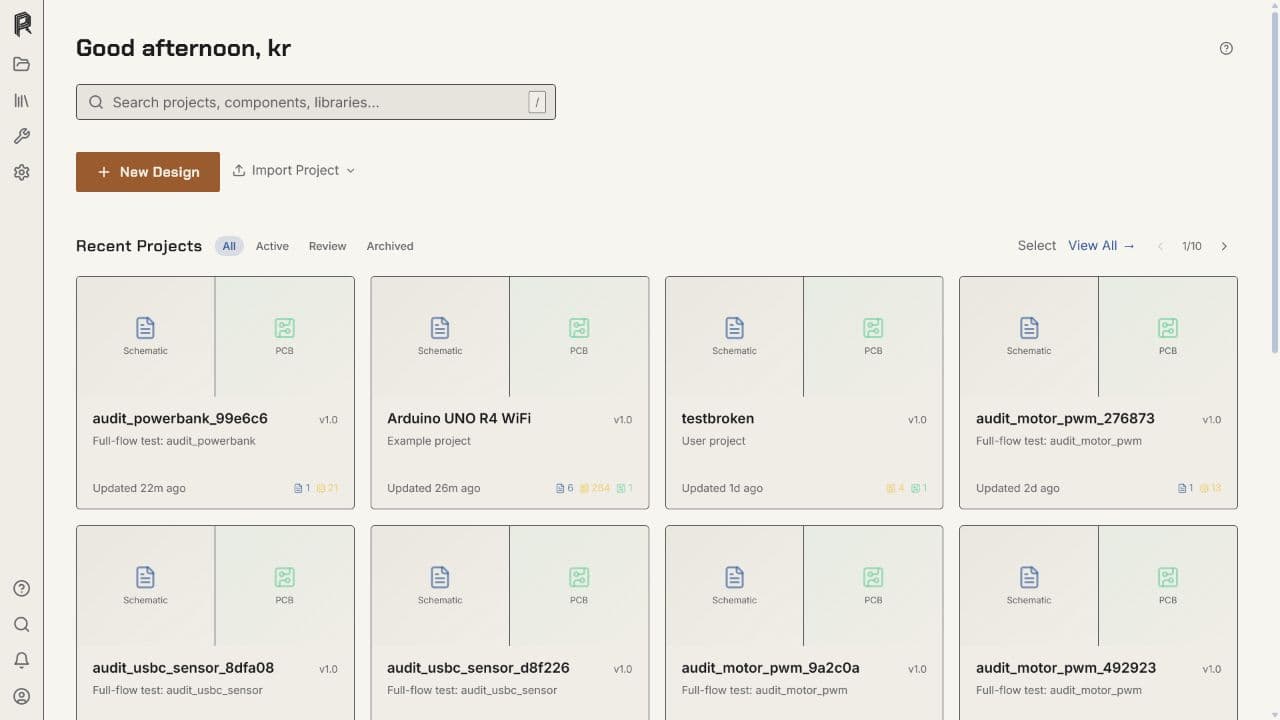
Task: Open the Notifications bell in the sidebar
Action: [22, 660]
